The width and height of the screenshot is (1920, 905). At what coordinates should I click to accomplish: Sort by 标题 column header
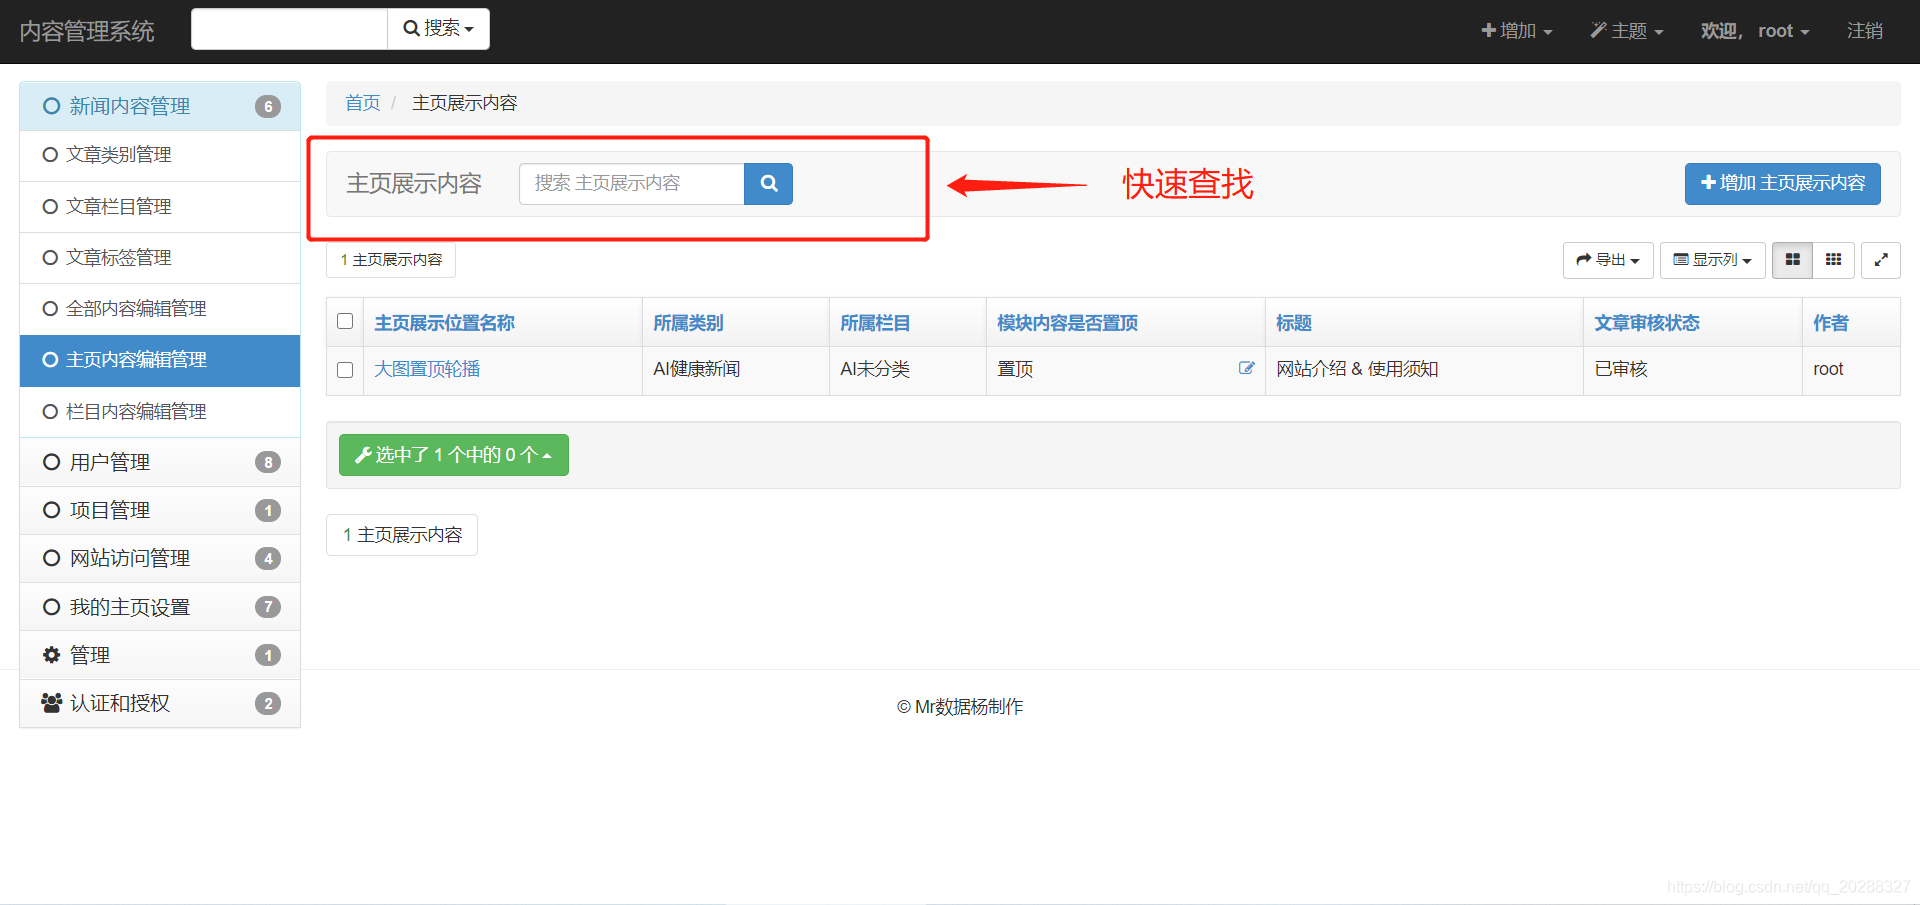click(x=1293, y=323)
